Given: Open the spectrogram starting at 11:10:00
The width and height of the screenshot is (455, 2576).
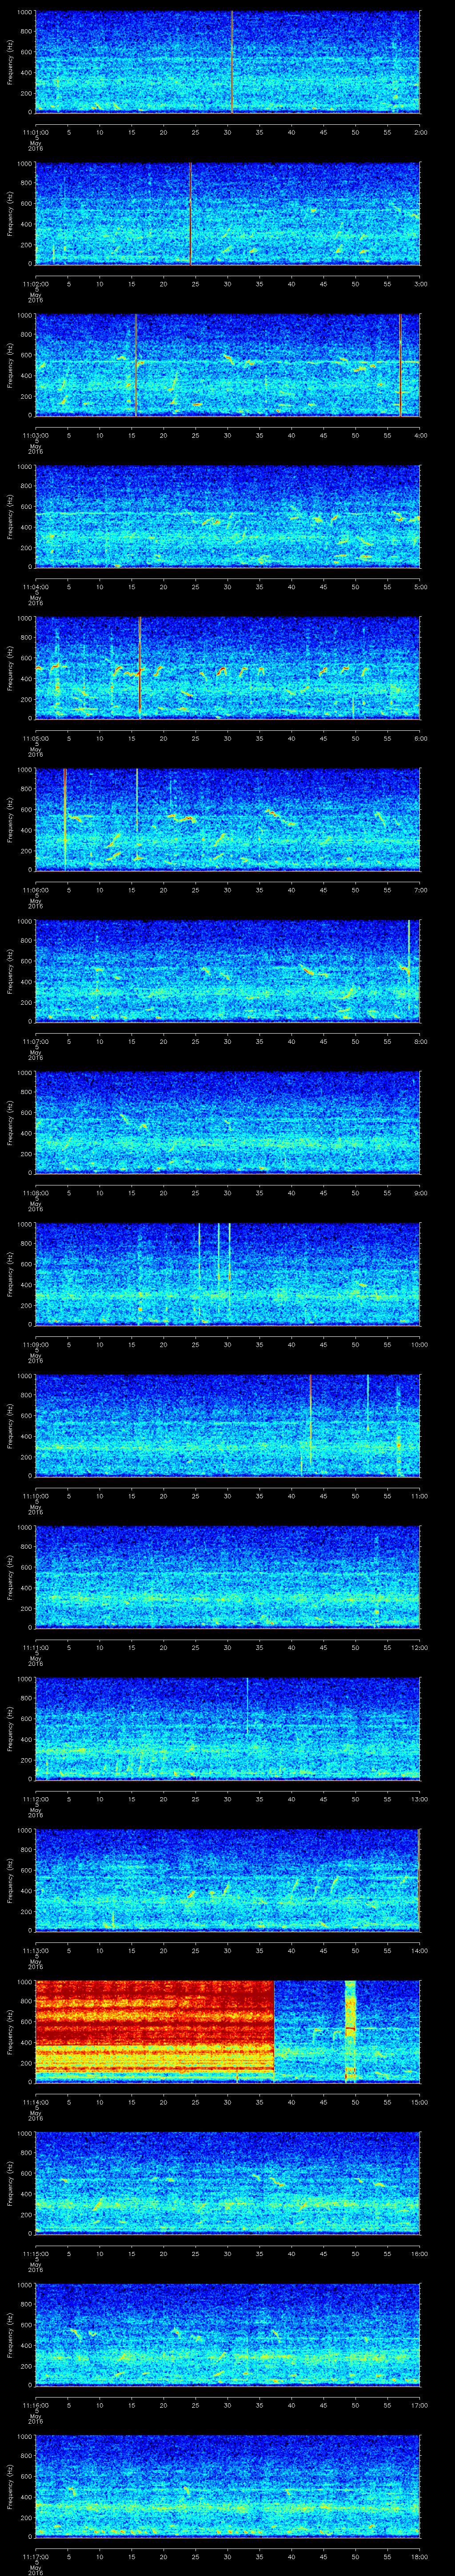Looking at the screenshot, I should pos(228,1425).
